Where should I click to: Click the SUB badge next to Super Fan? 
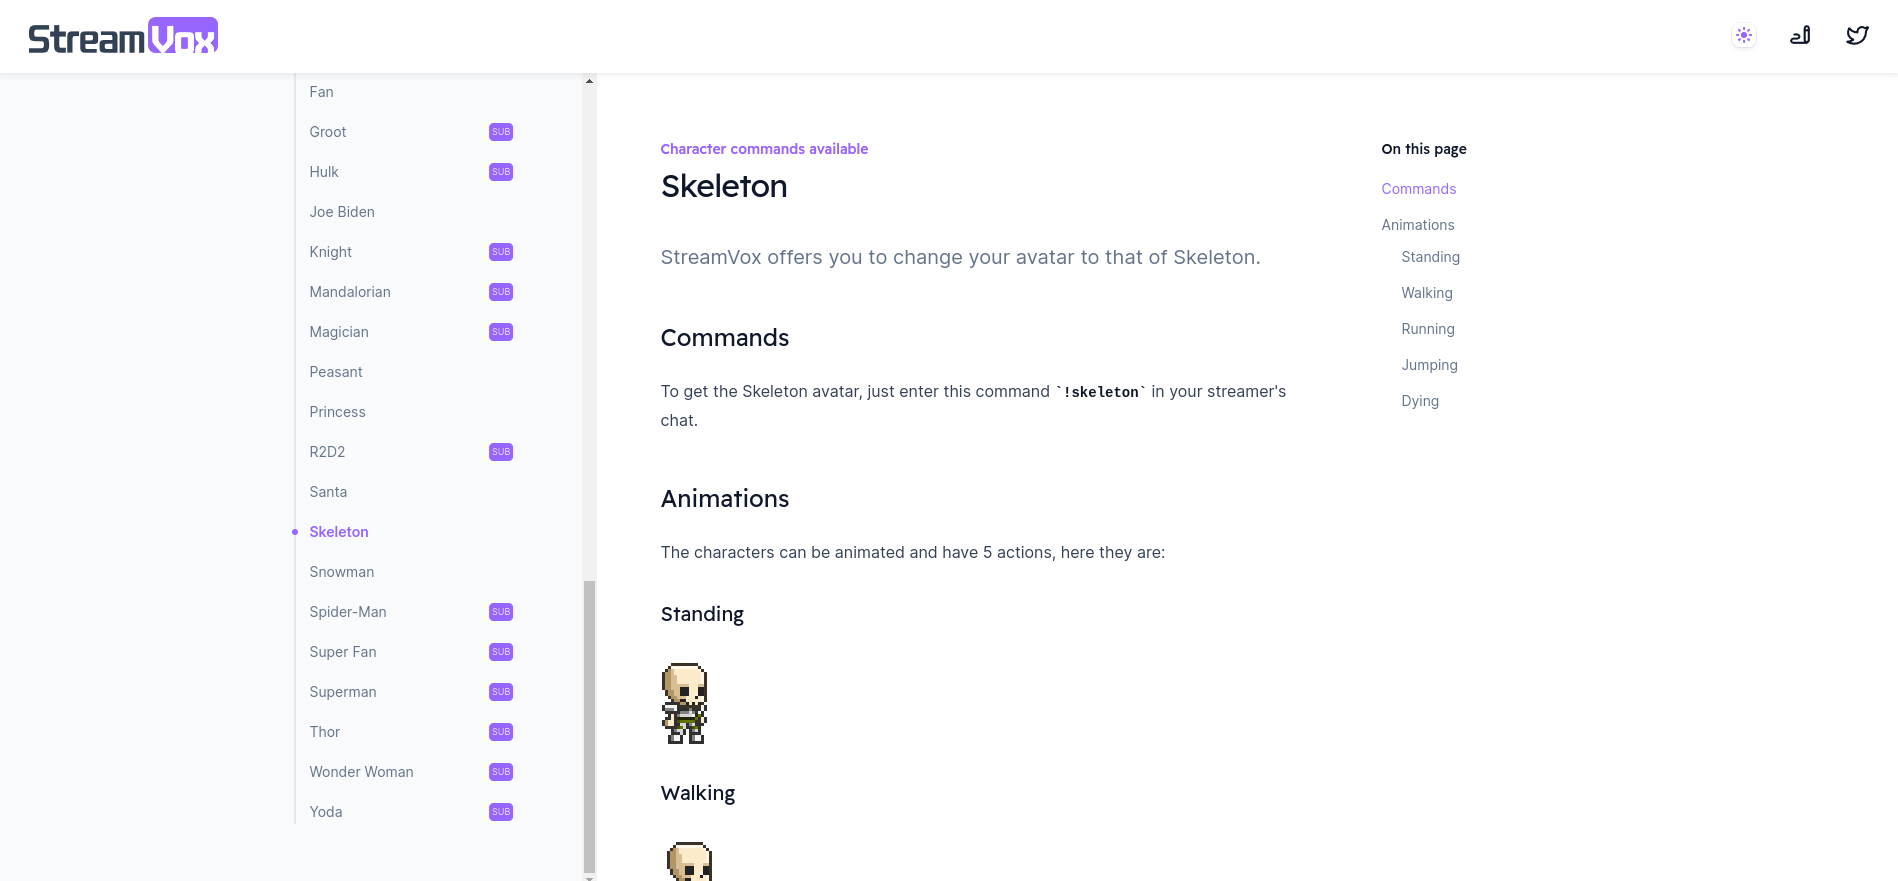coord(501,652)
